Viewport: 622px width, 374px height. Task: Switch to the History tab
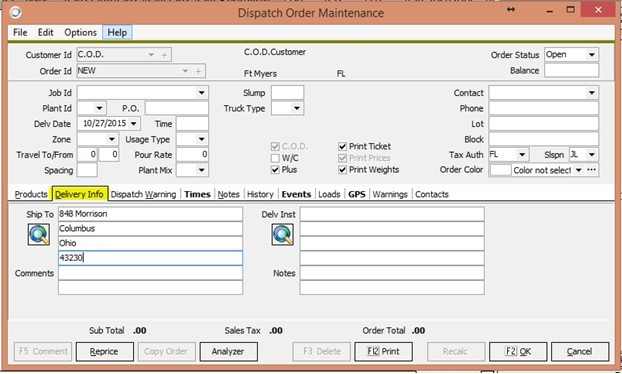(x=260, y=194)
